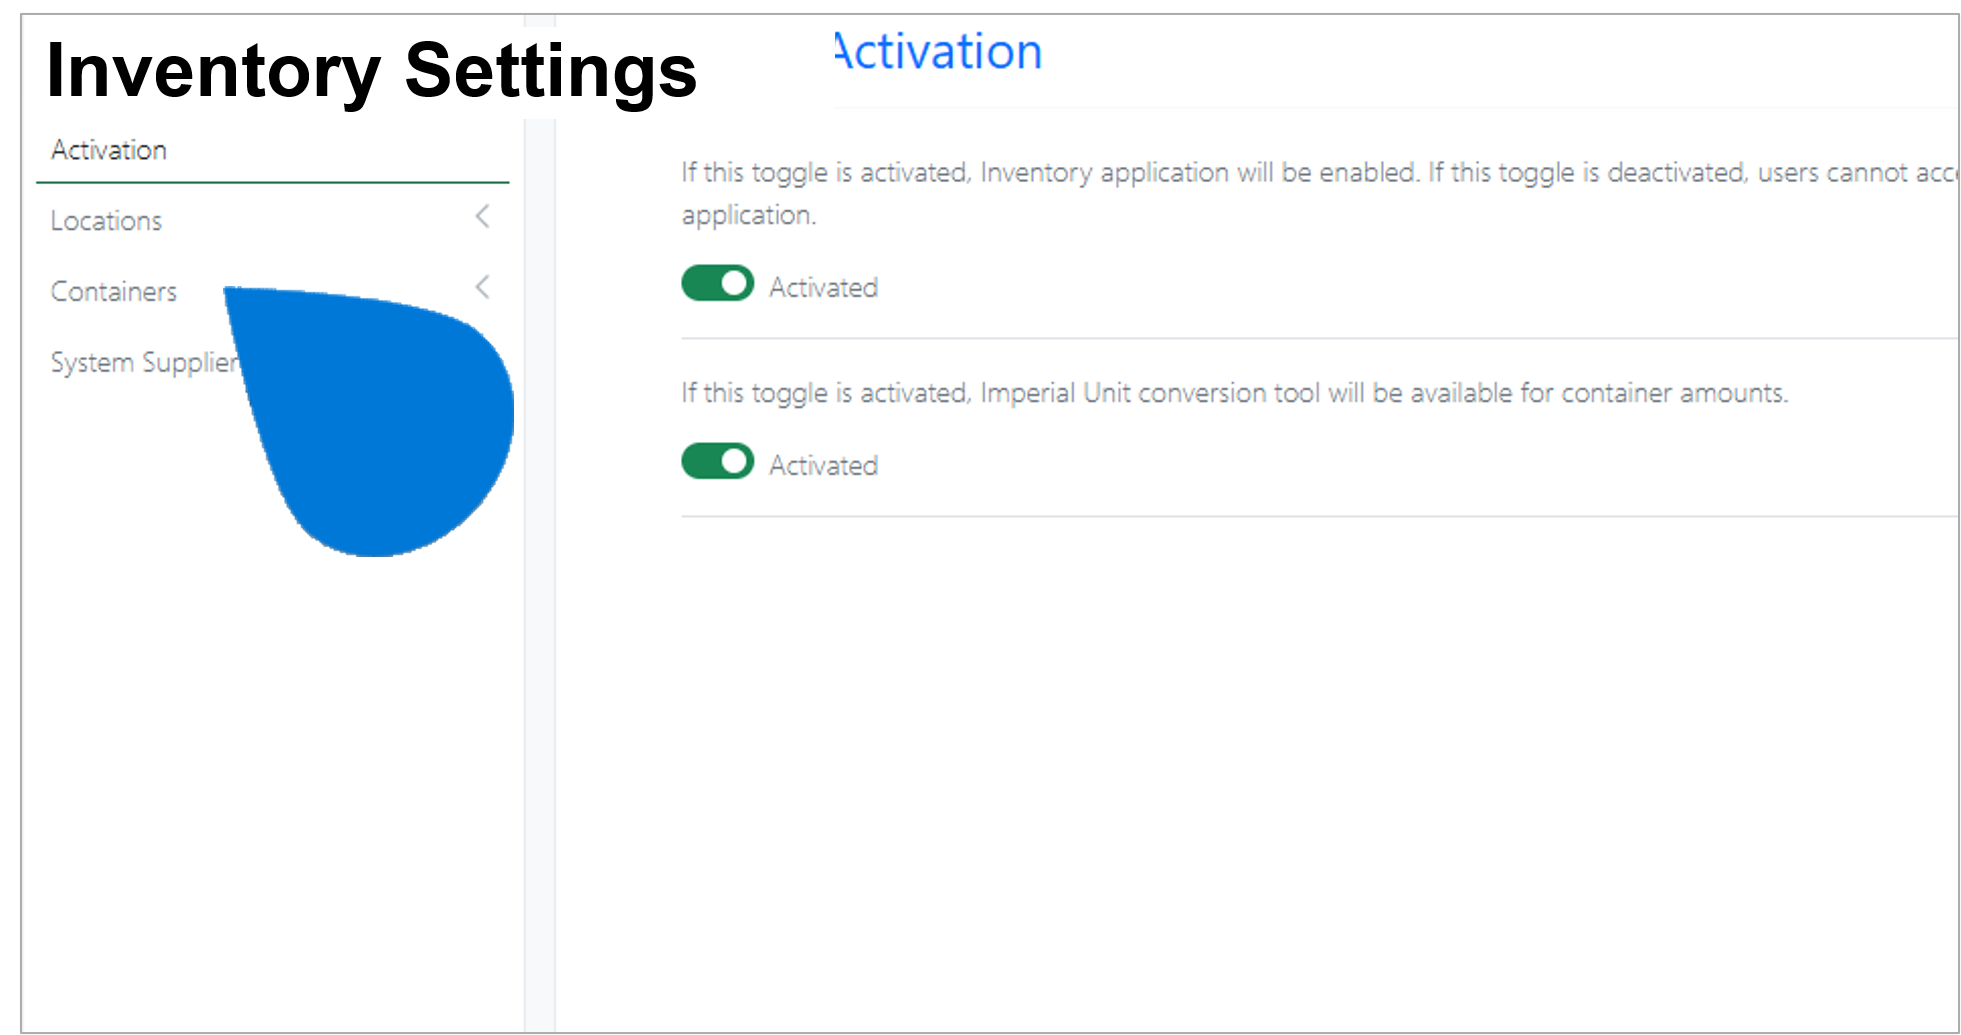Select Locations in the sidebar
1961x1035 pixels.
tap(106, 221)
